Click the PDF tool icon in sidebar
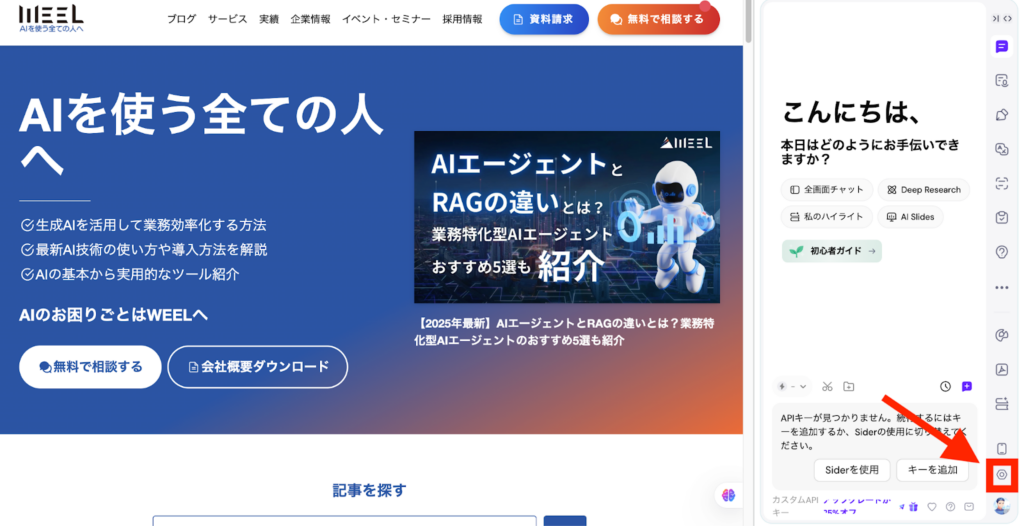The image size is (1024, 526). pos(1001,369)
